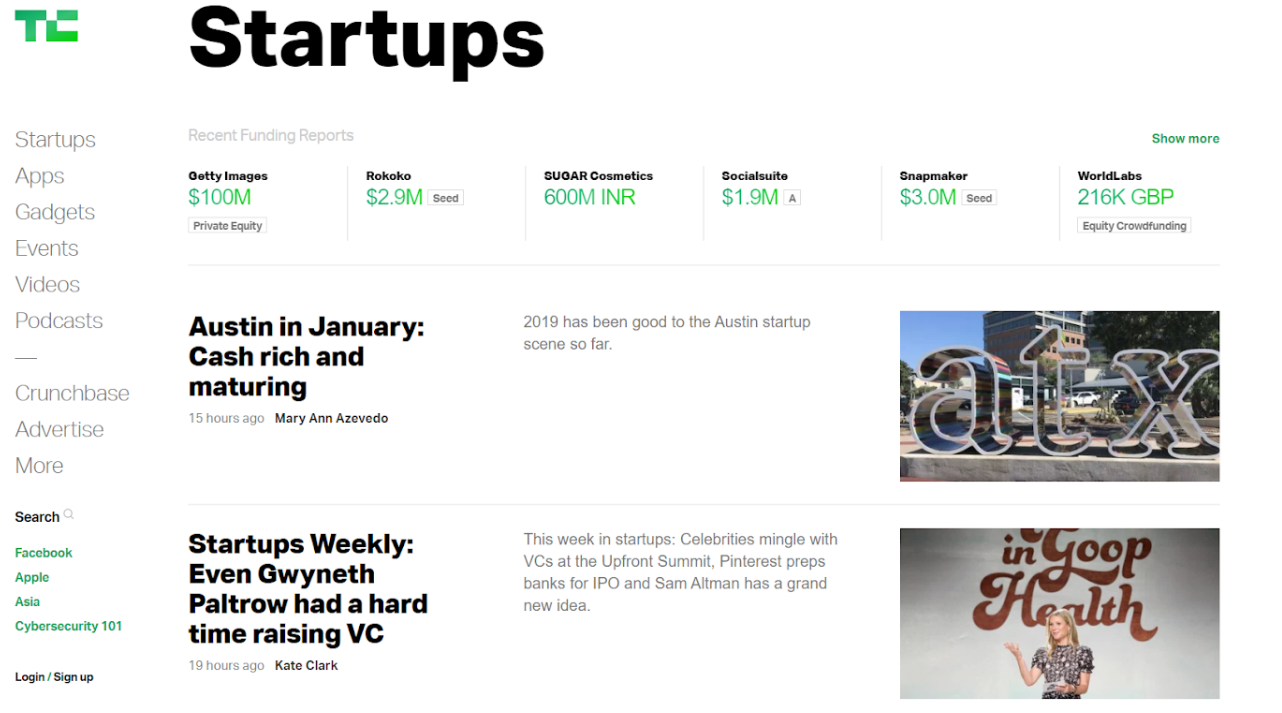View author Kate Clark's profile

pos(306,666)
